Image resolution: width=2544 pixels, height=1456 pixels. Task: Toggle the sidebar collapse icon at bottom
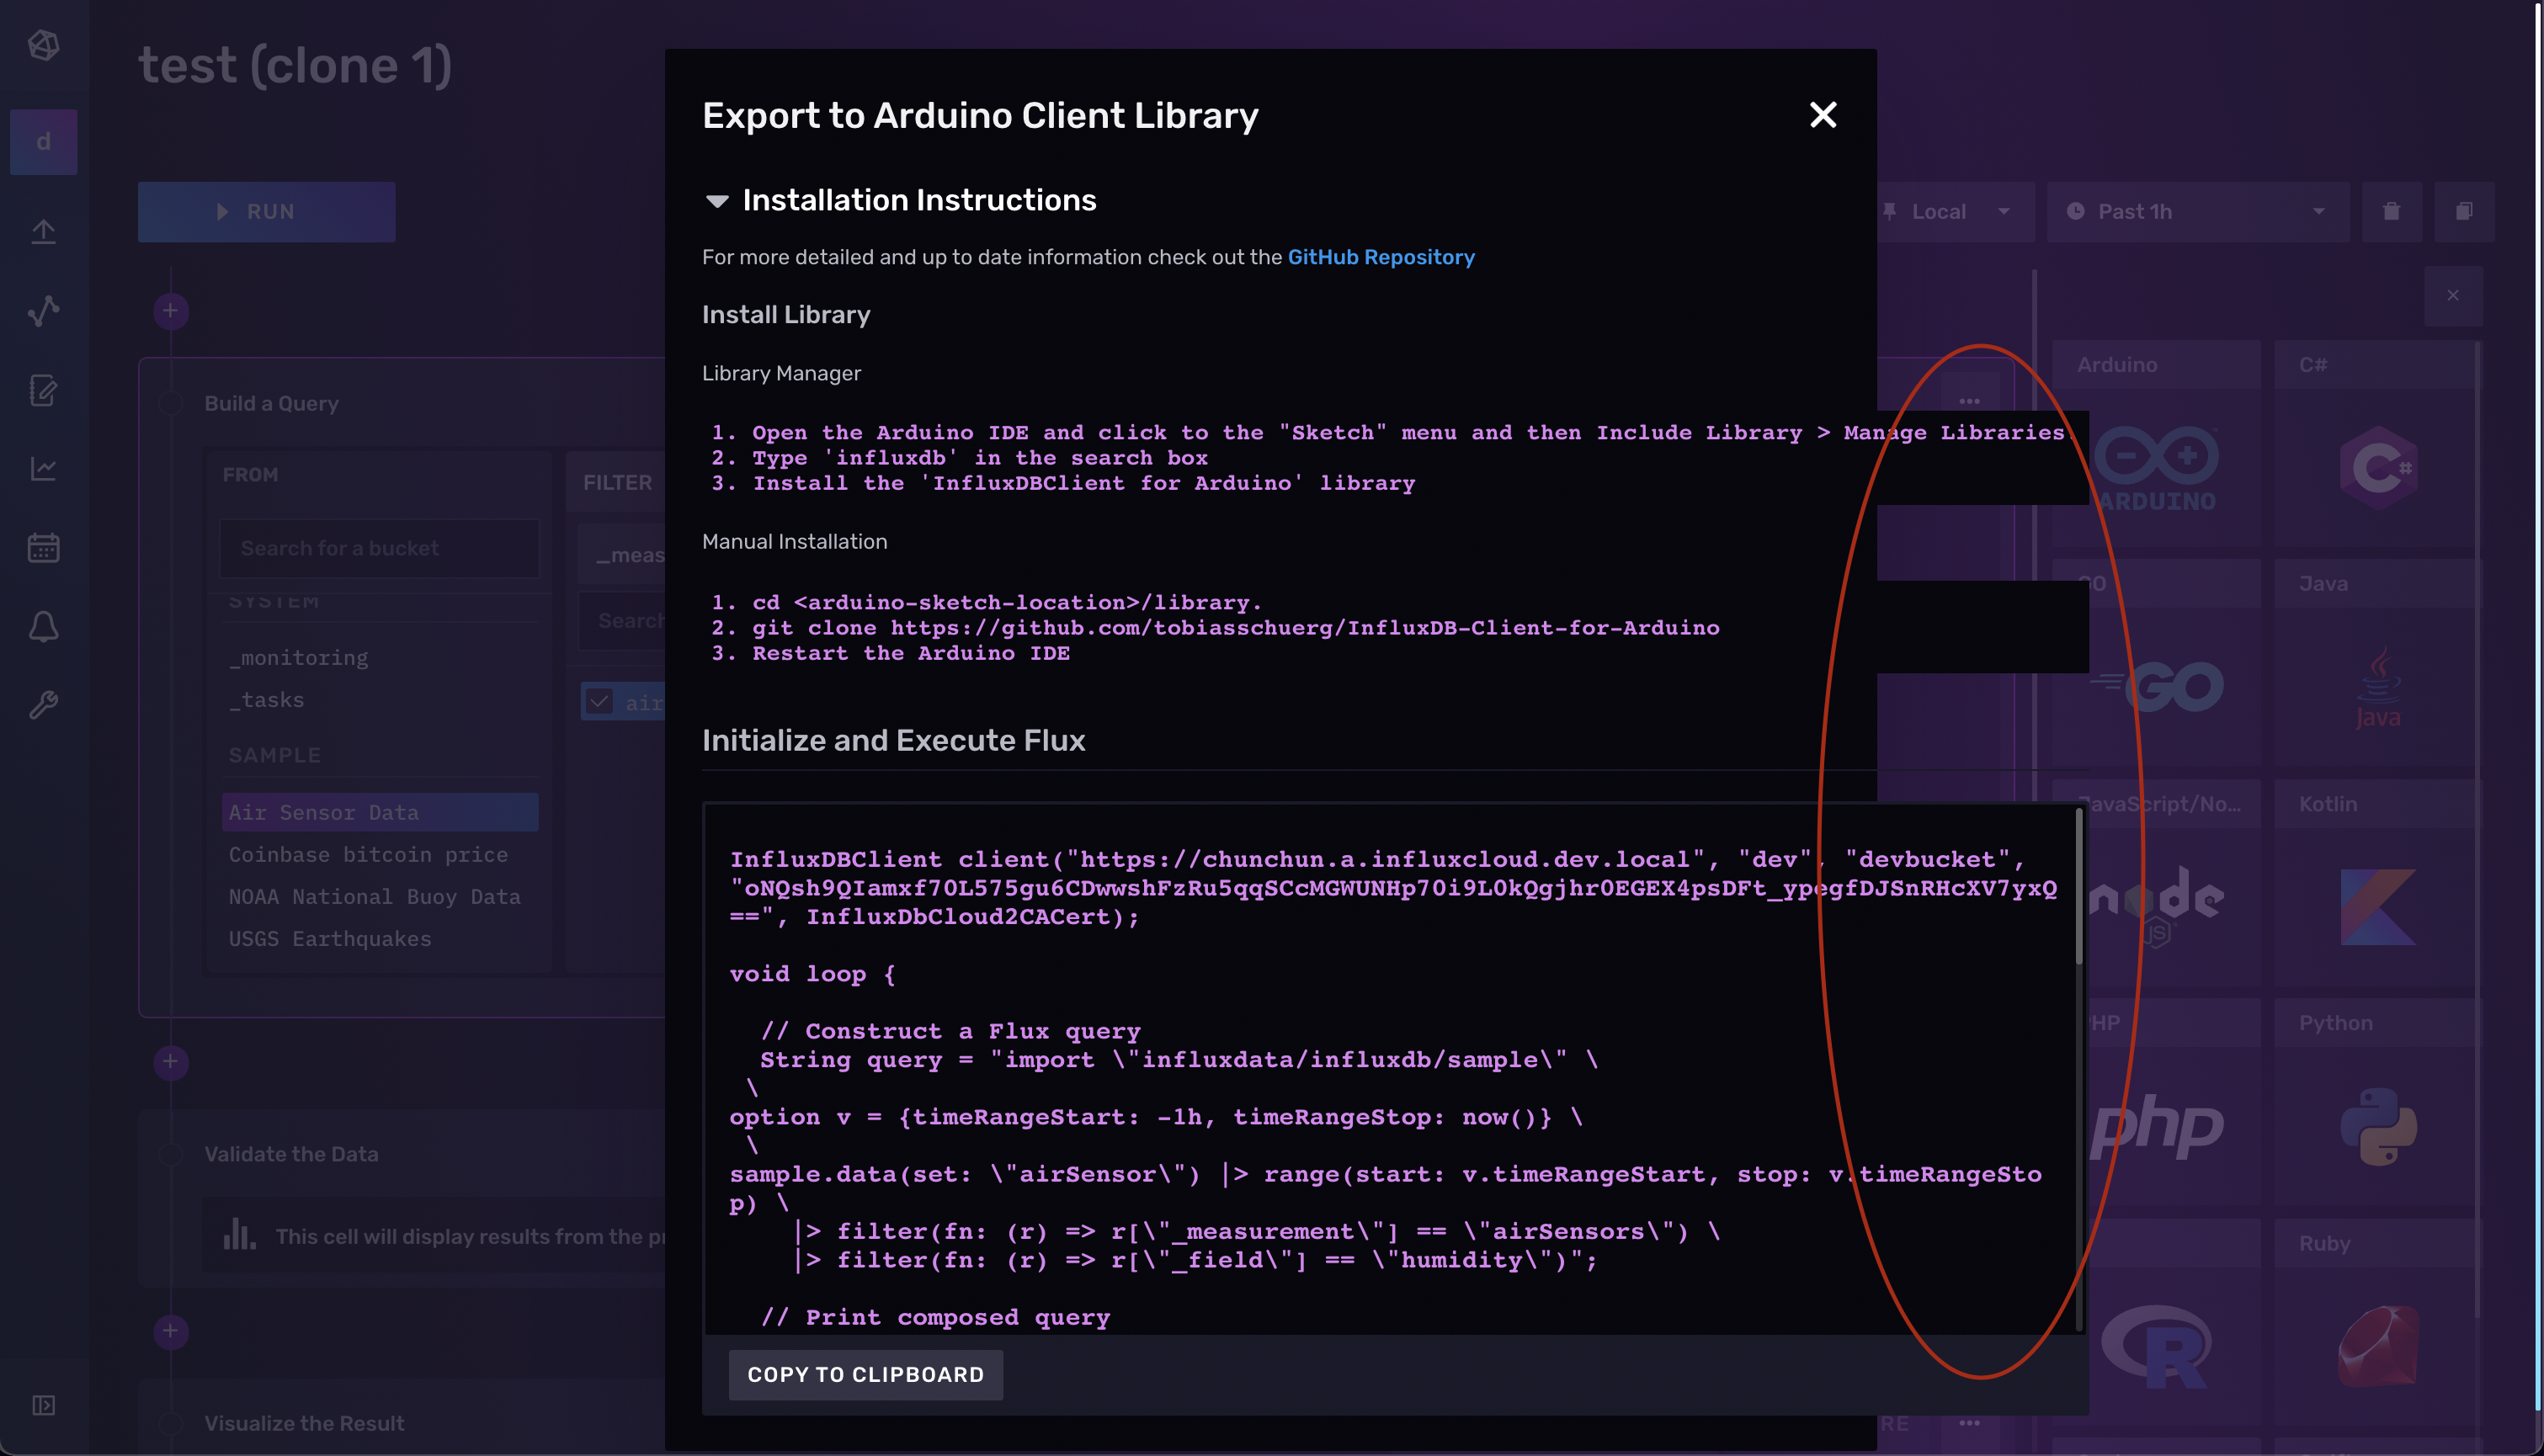point(43,1405)
